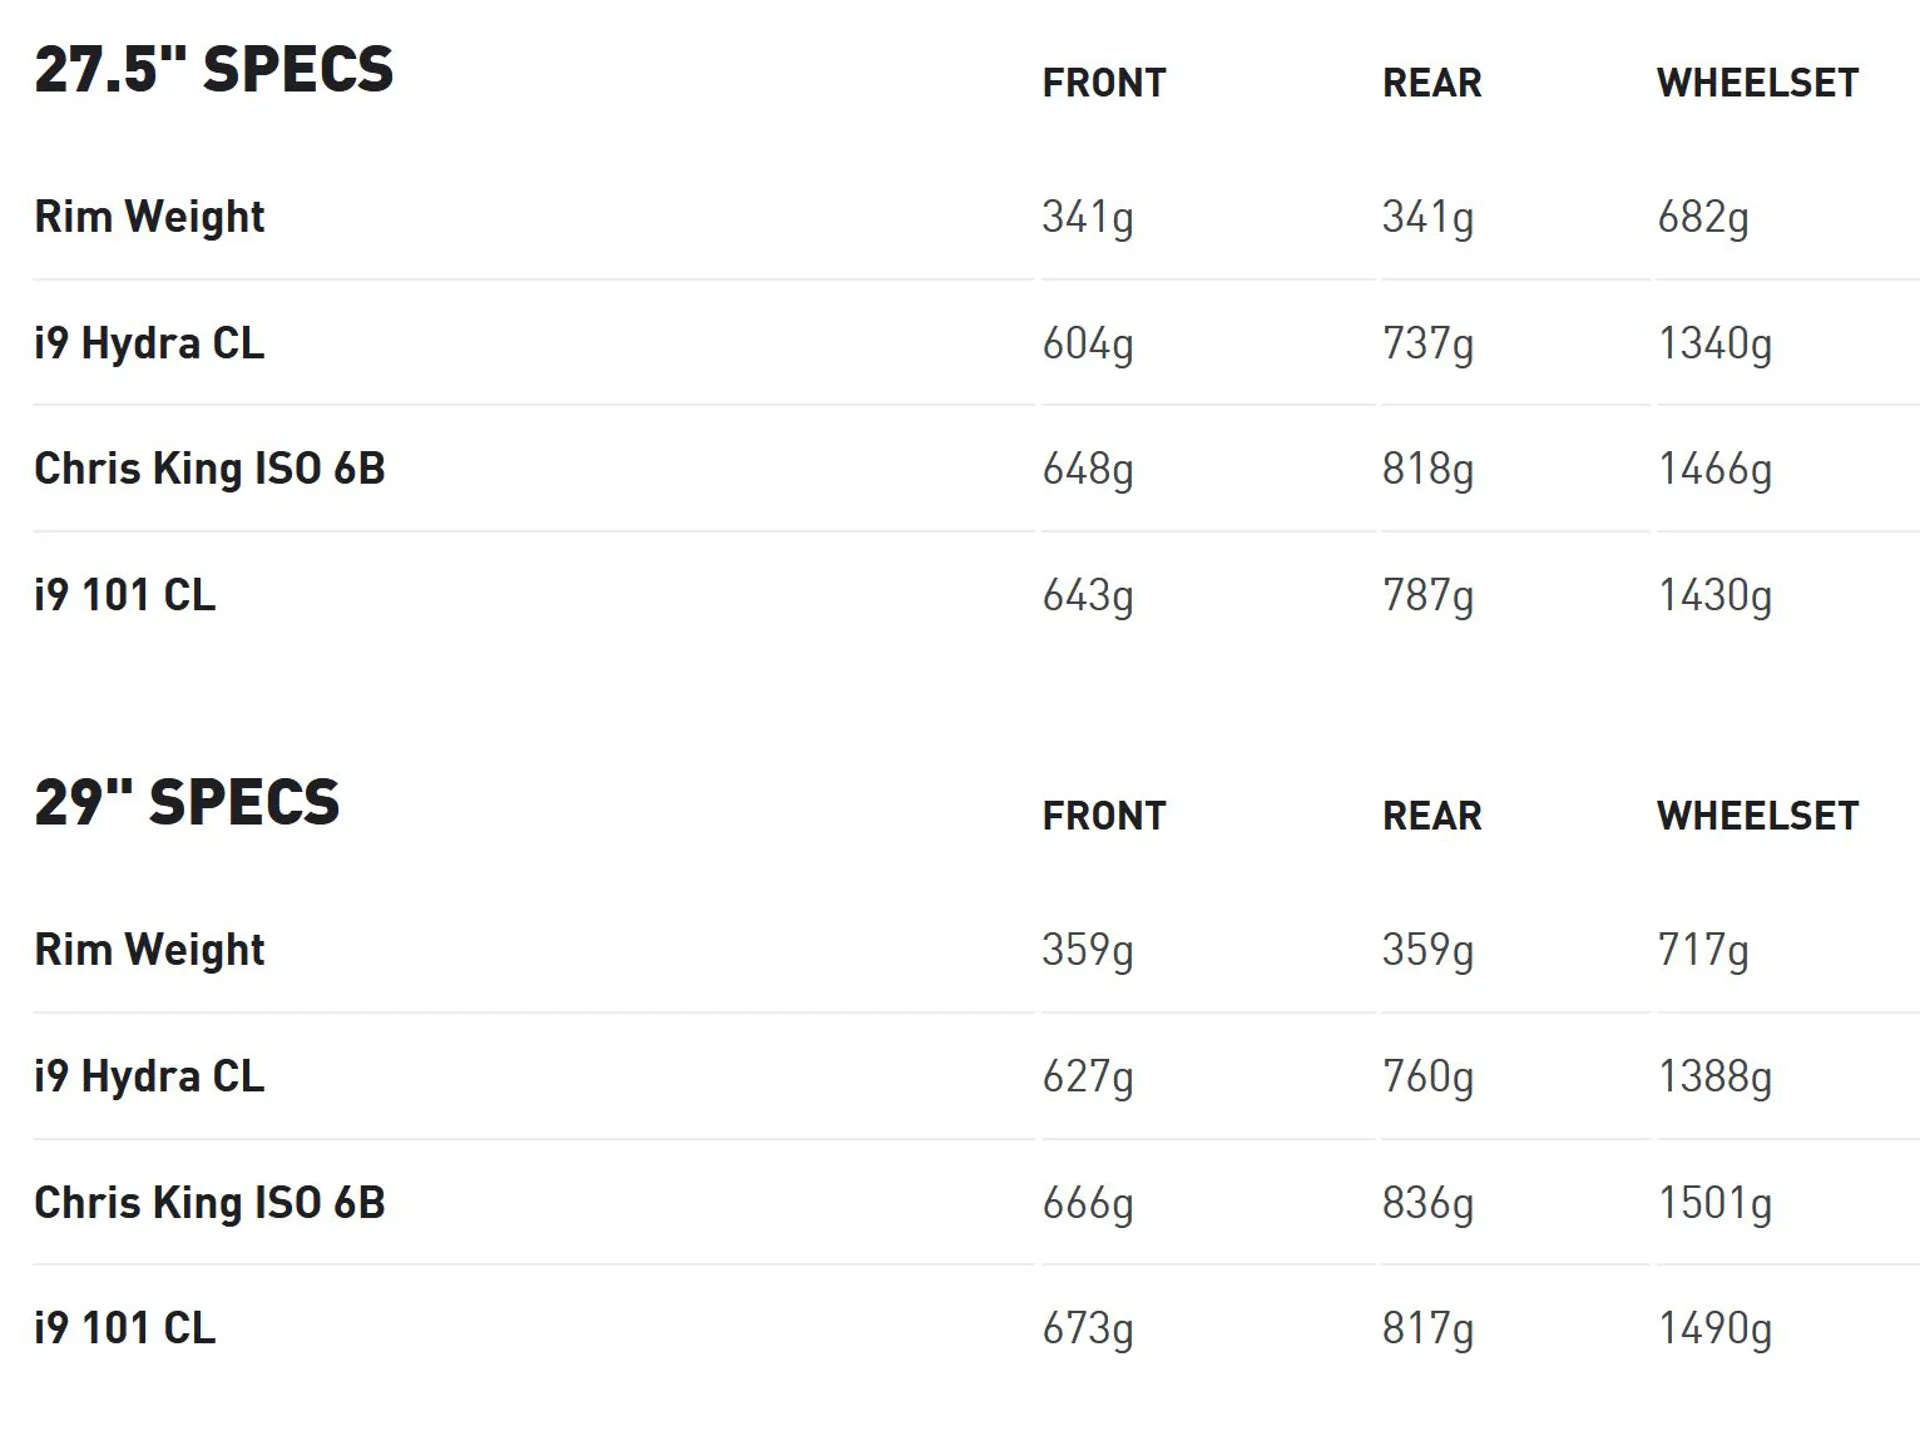
Task: Select the FRONT column header in 27.5" table
Action: [x=1104, y=83]
